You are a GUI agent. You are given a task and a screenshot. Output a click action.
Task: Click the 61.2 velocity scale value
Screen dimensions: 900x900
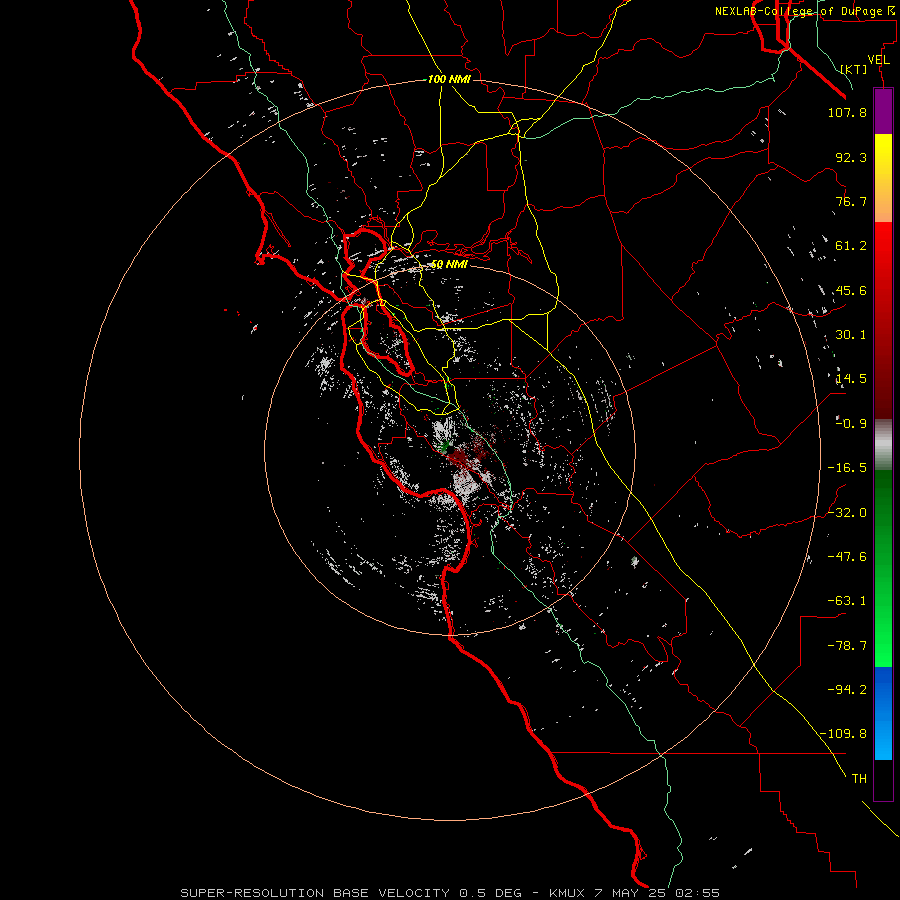pos(851,246)
